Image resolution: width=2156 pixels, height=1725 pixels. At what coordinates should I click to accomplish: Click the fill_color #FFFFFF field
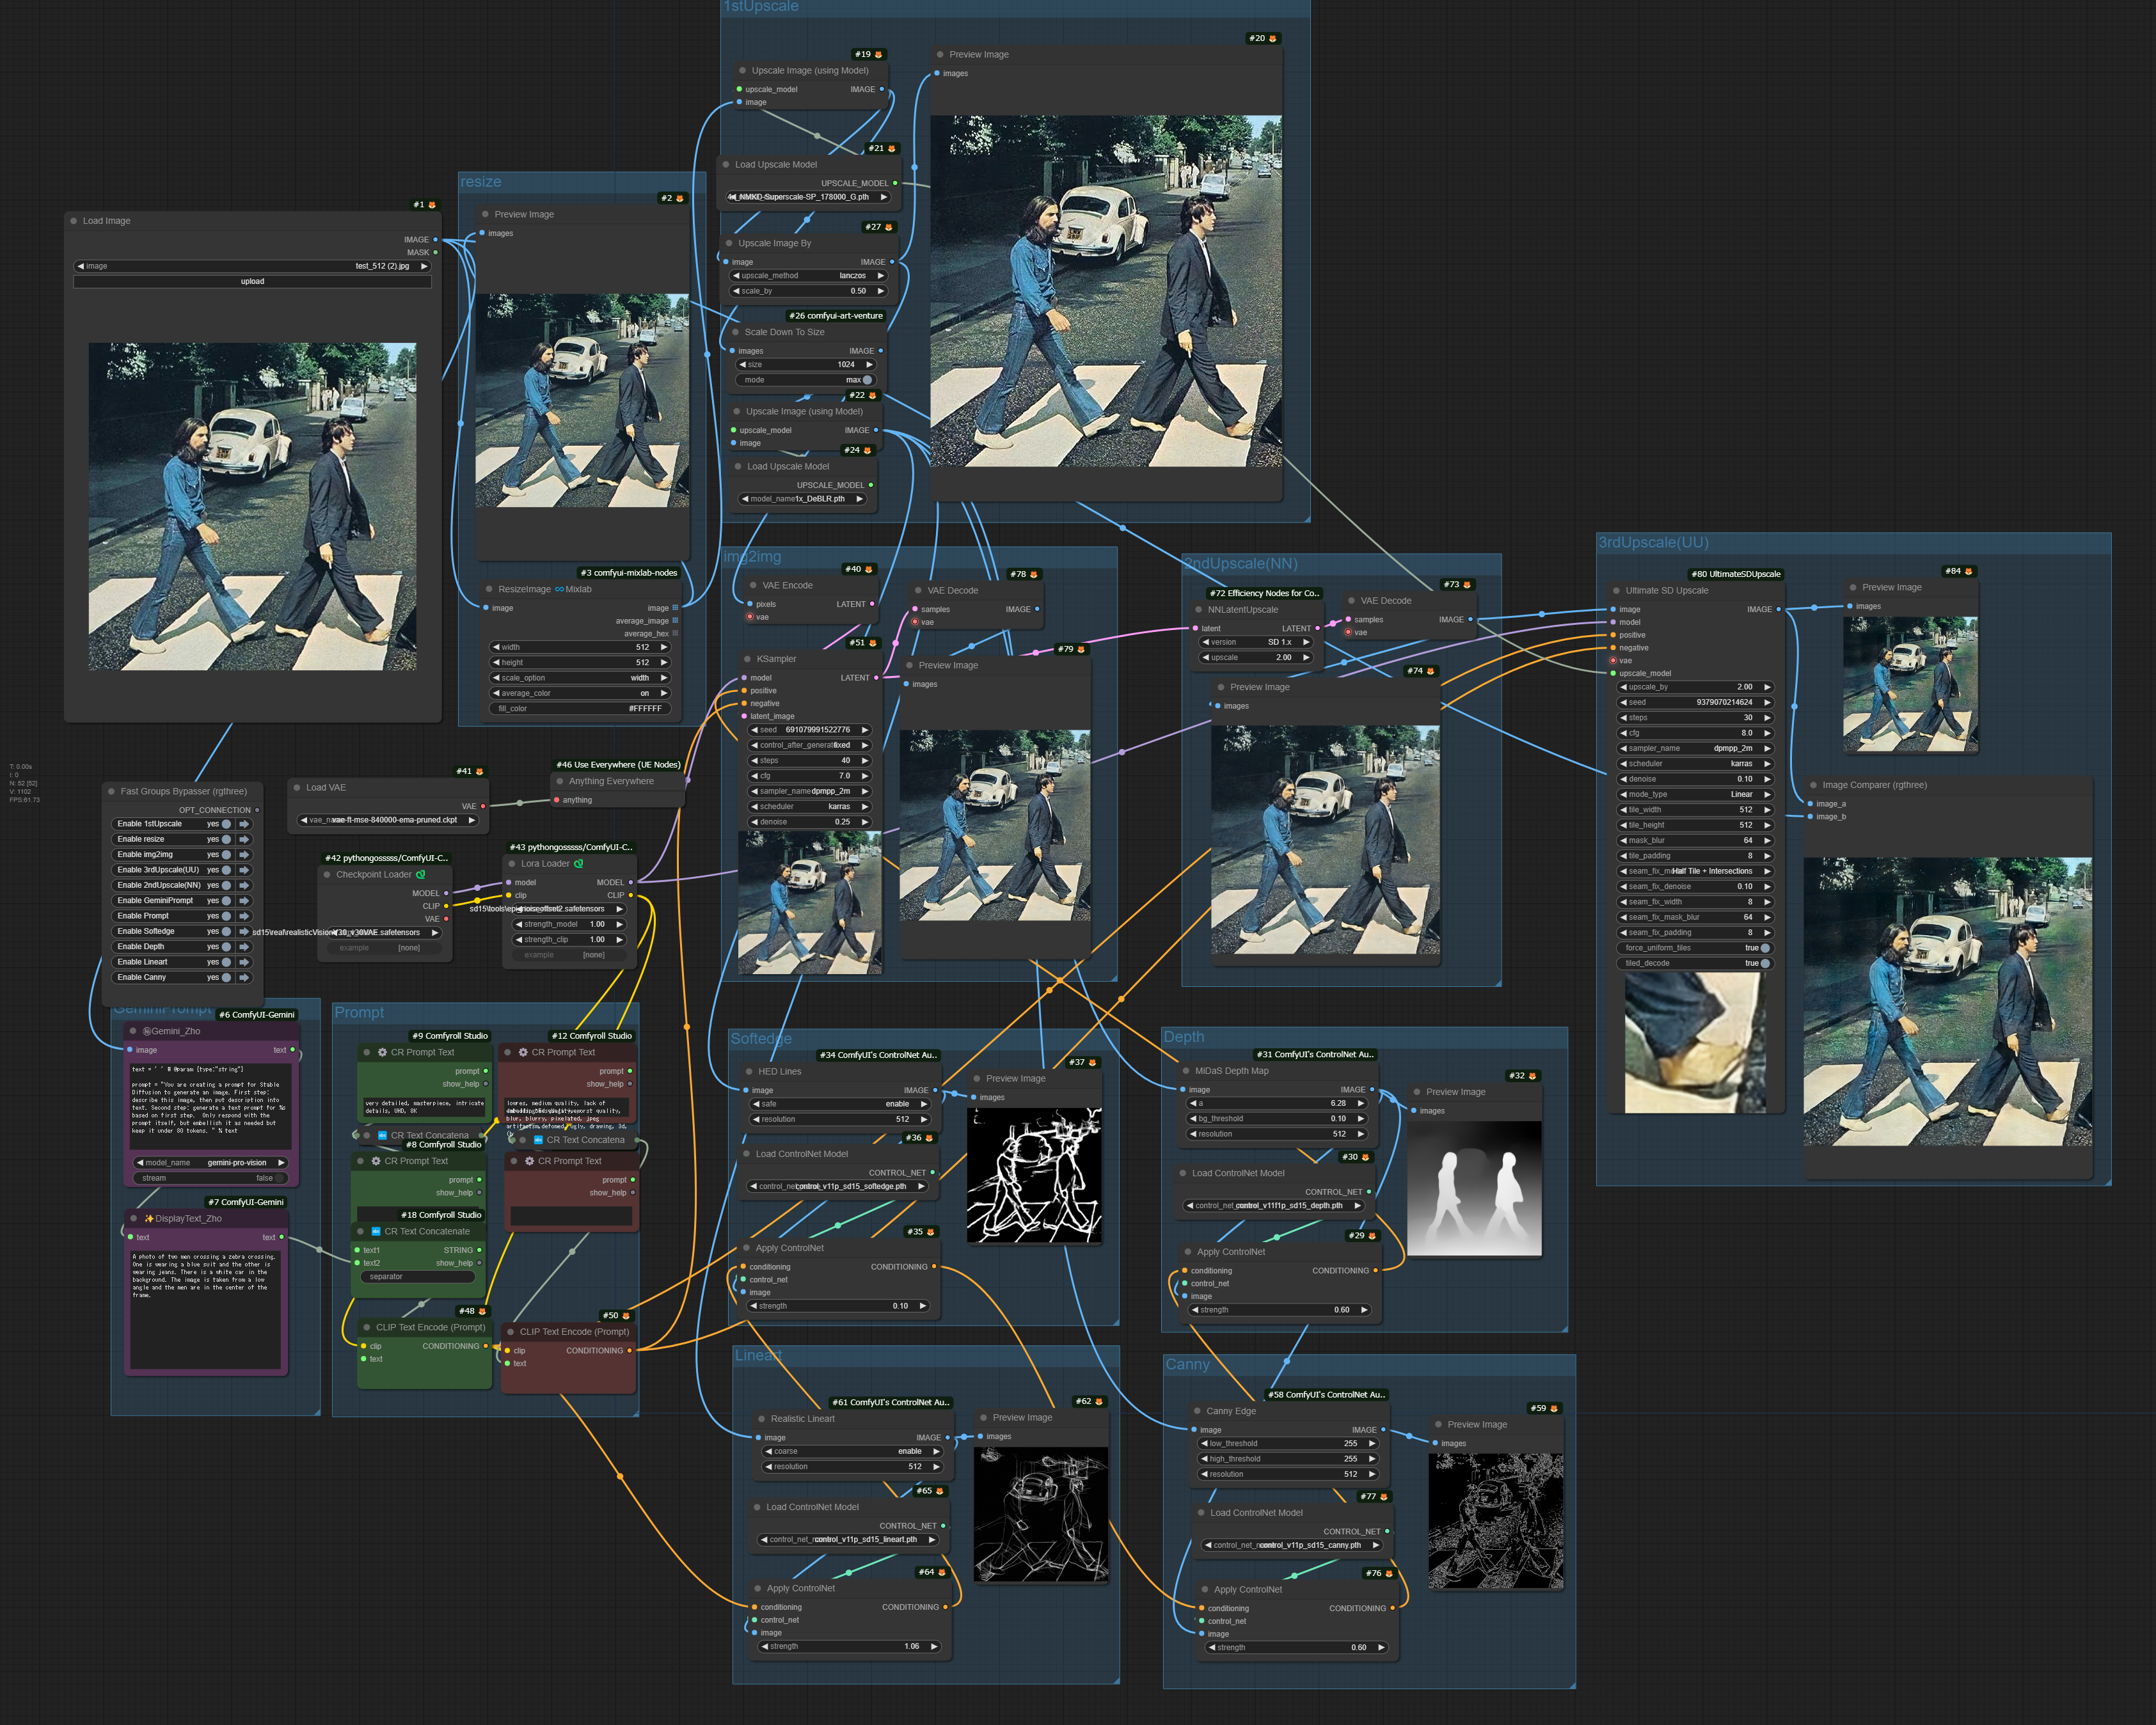580,709
